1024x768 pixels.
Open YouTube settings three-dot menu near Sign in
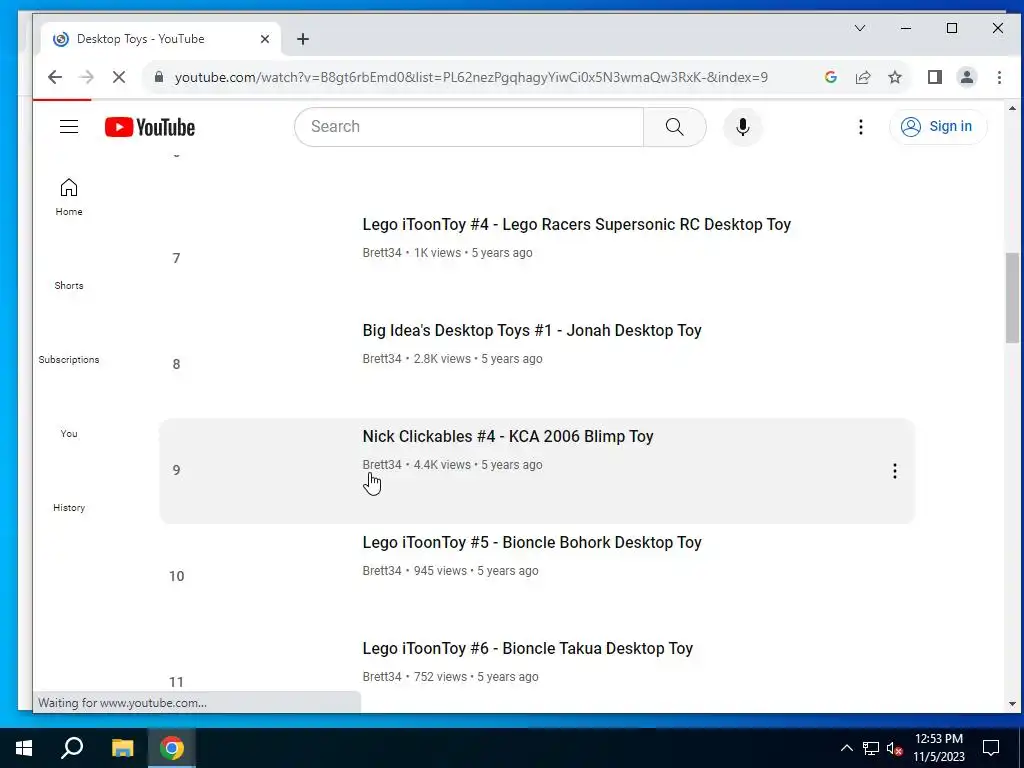pyautogui.click(x=861, y=127)
